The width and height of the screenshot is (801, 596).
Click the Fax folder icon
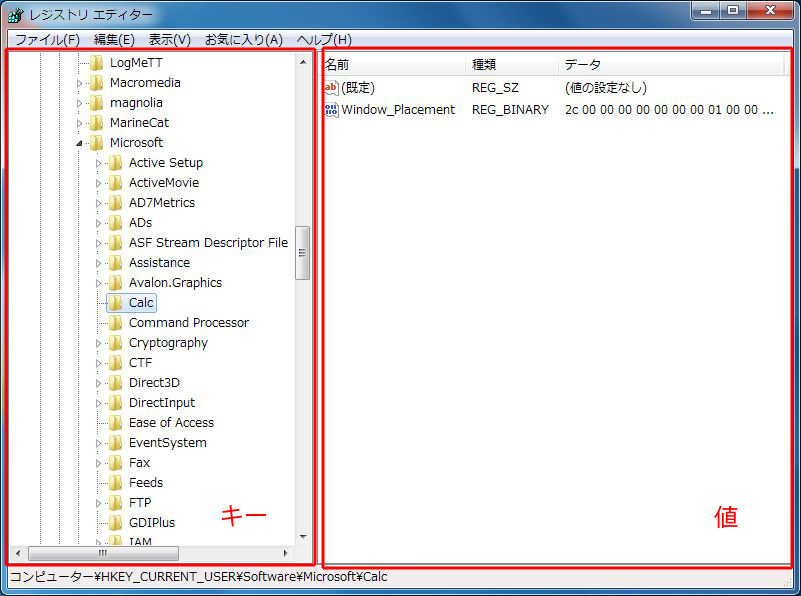point(115,463)
